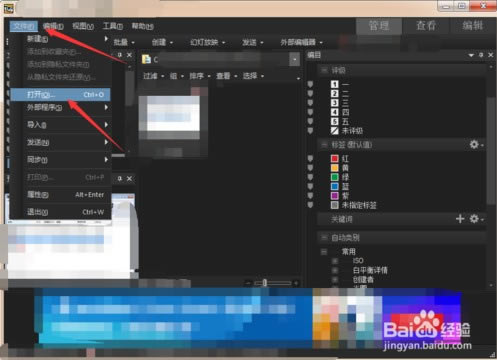Open the 幻灯放映 toolbar button

click(207, 42)
